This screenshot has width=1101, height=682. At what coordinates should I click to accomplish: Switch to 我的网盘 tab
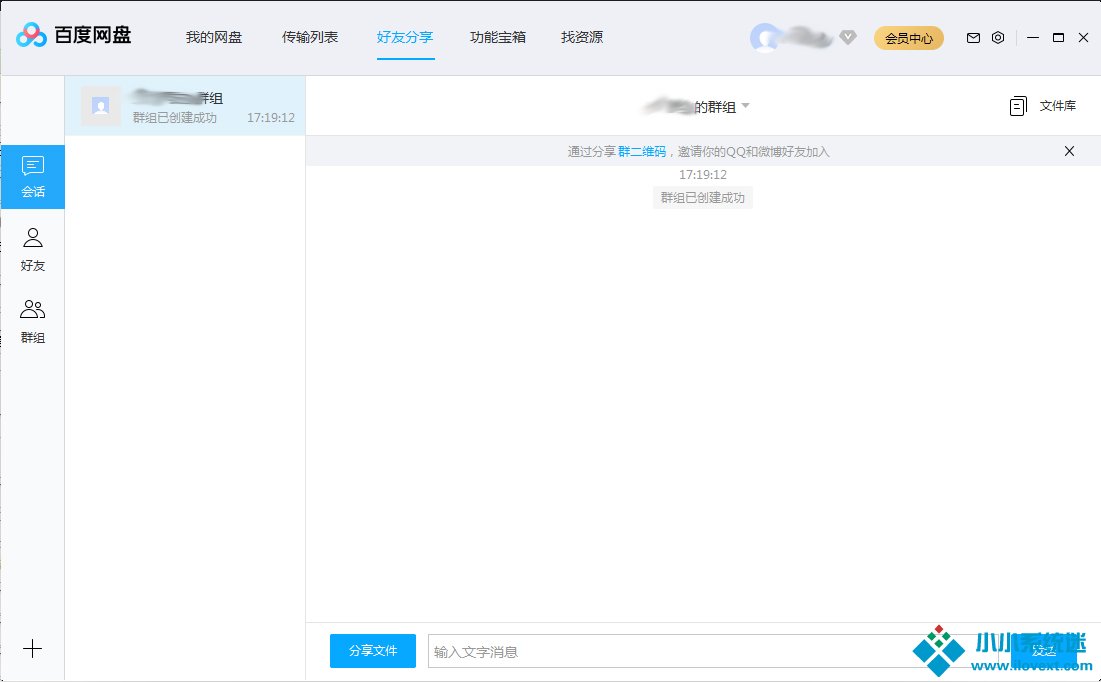214,38
